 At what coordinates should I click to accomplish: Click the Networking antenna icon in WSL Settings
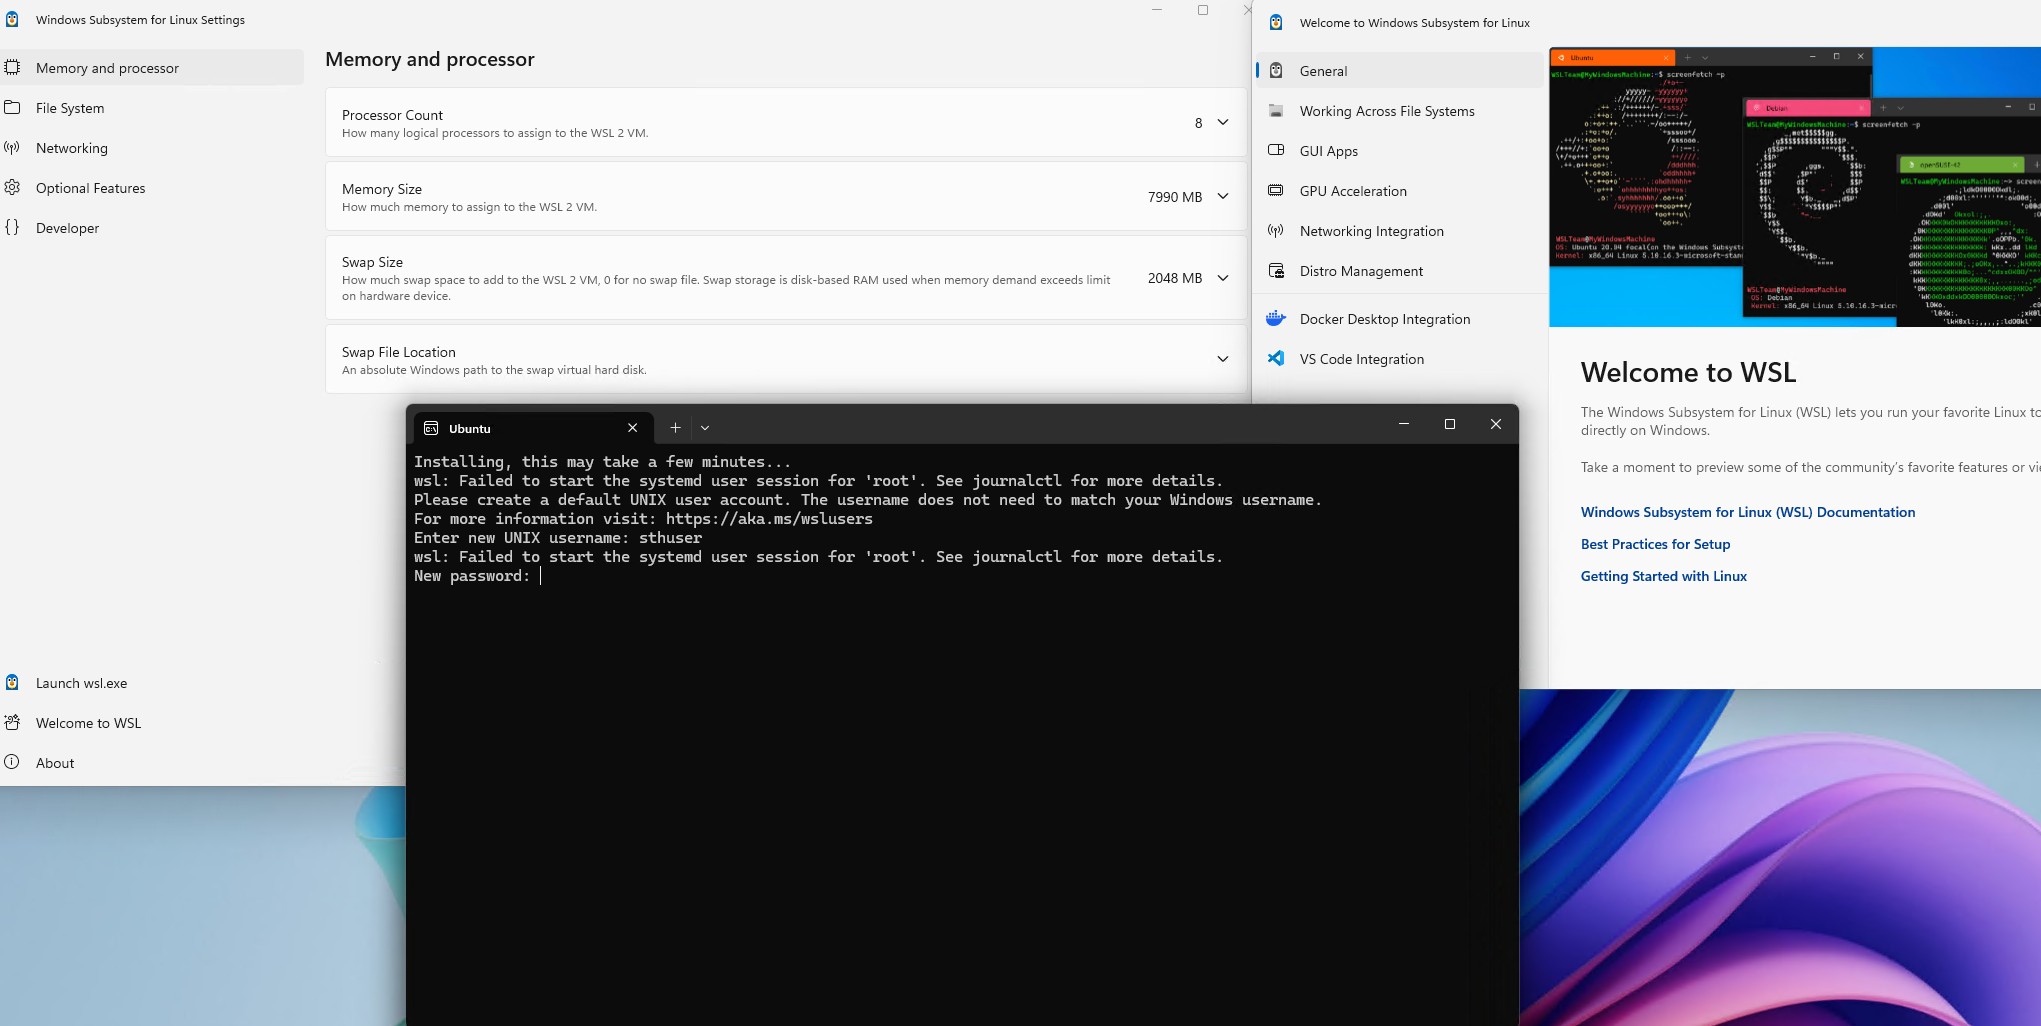click(x=12, y=148)
